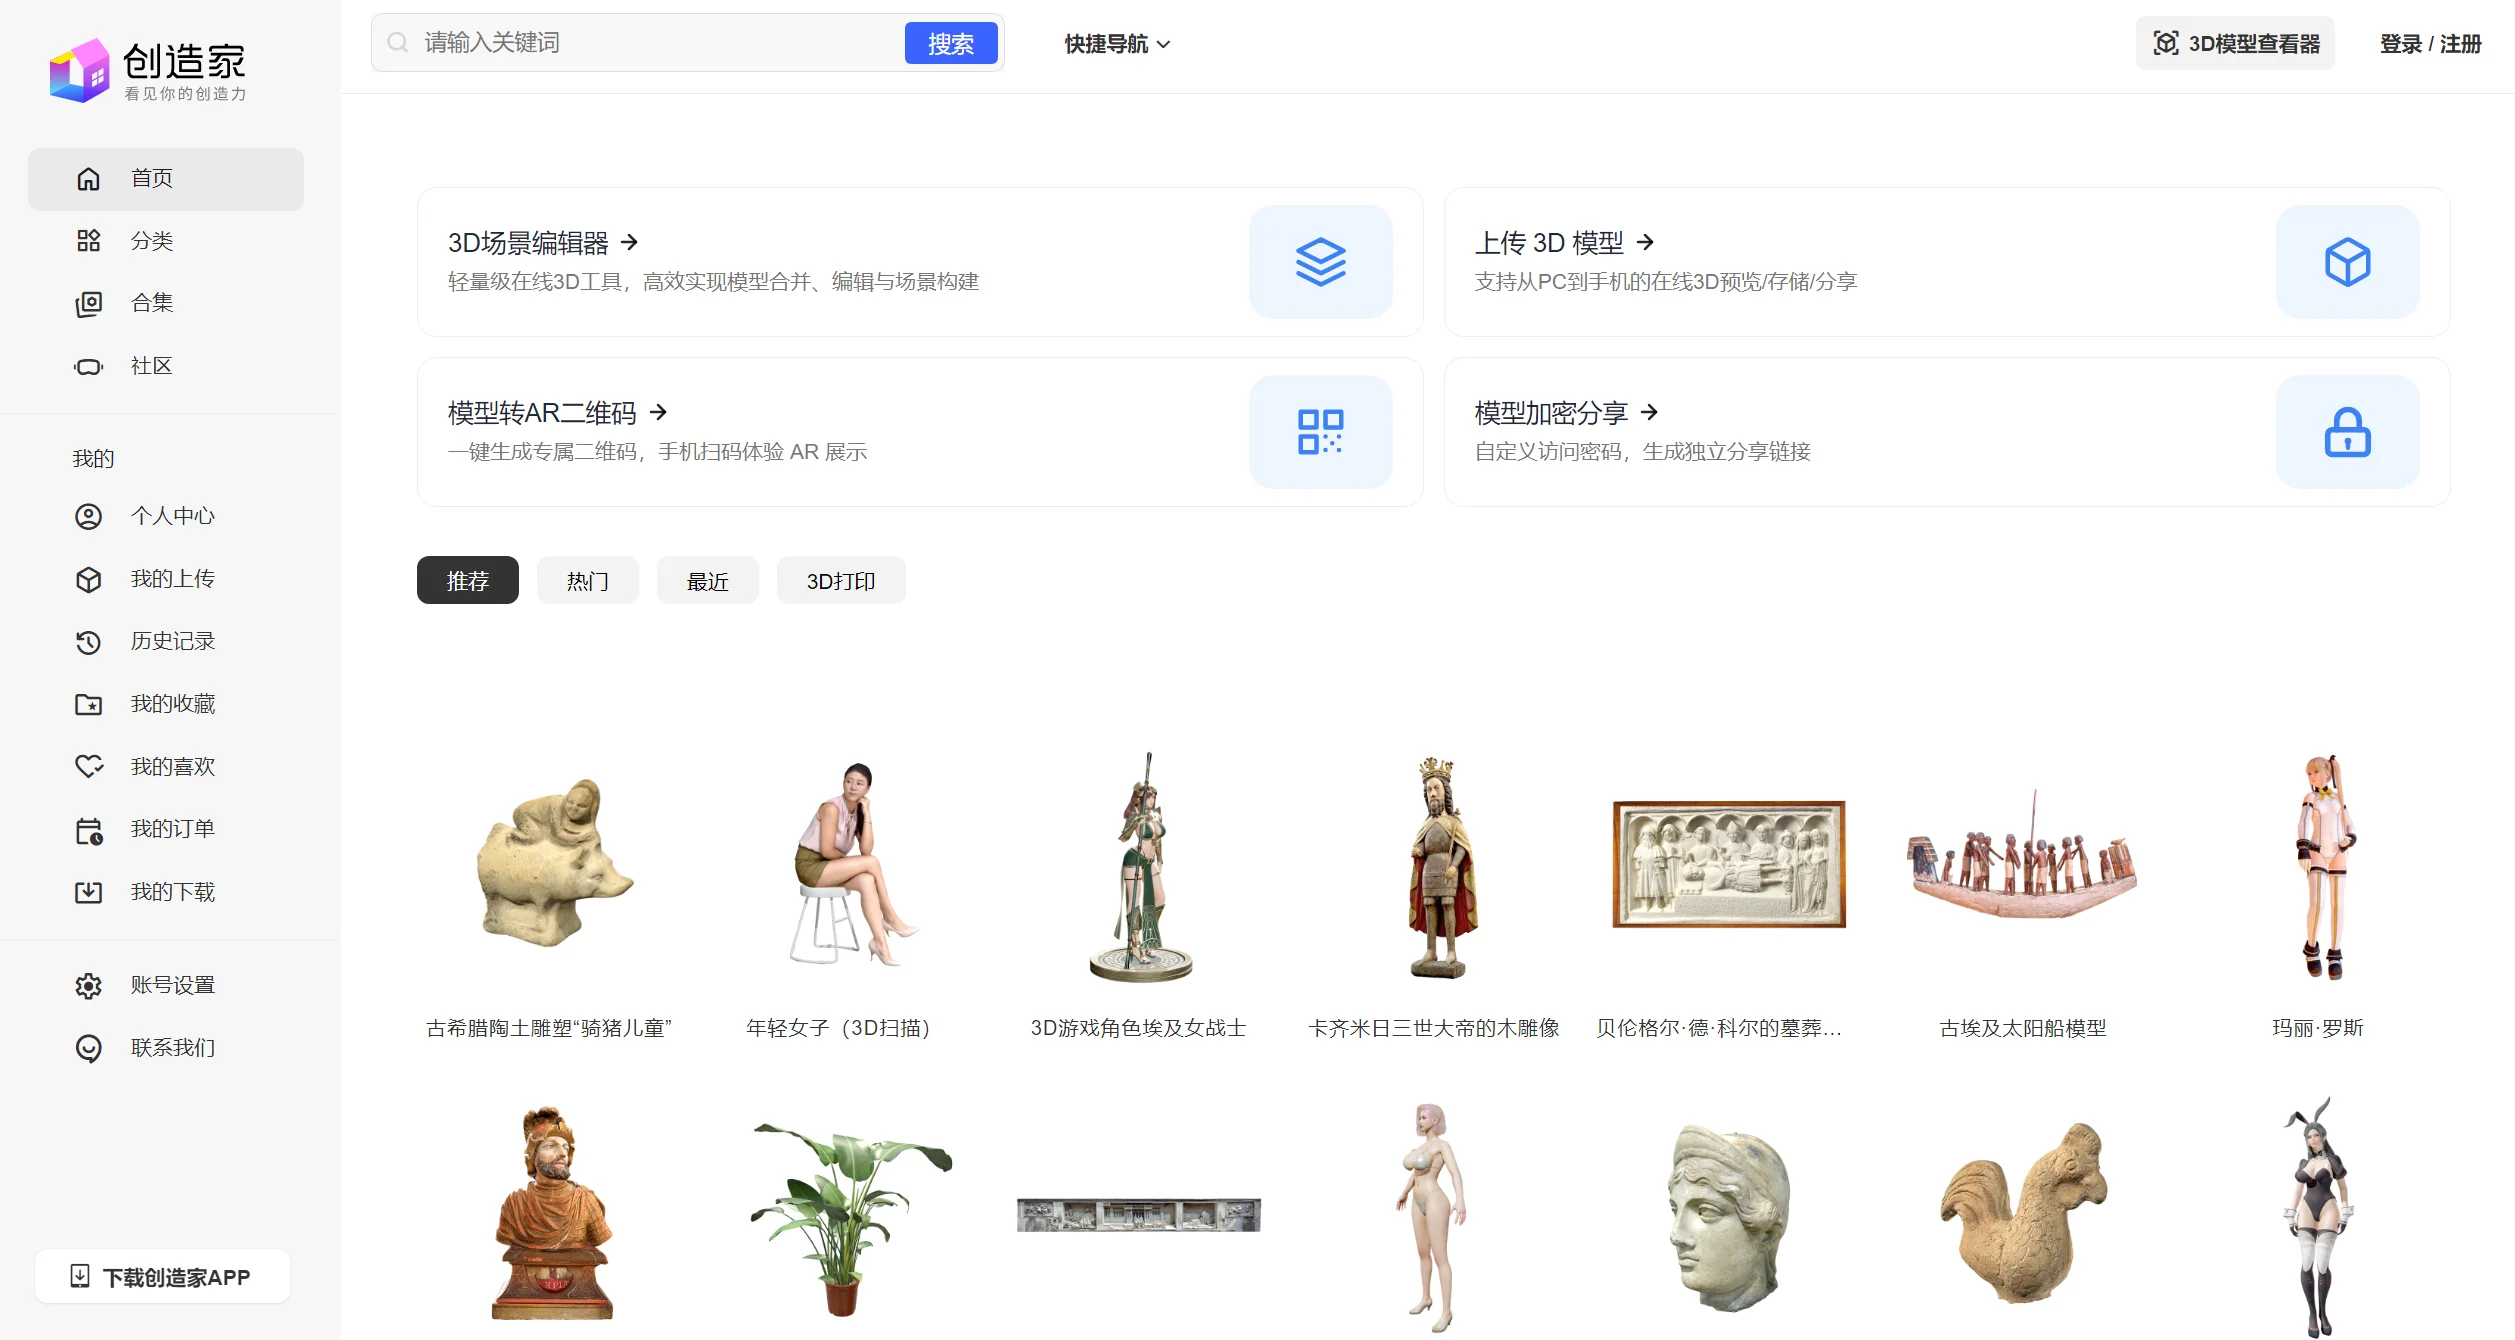Click the 下载创造家APP button

point(163,1277)
